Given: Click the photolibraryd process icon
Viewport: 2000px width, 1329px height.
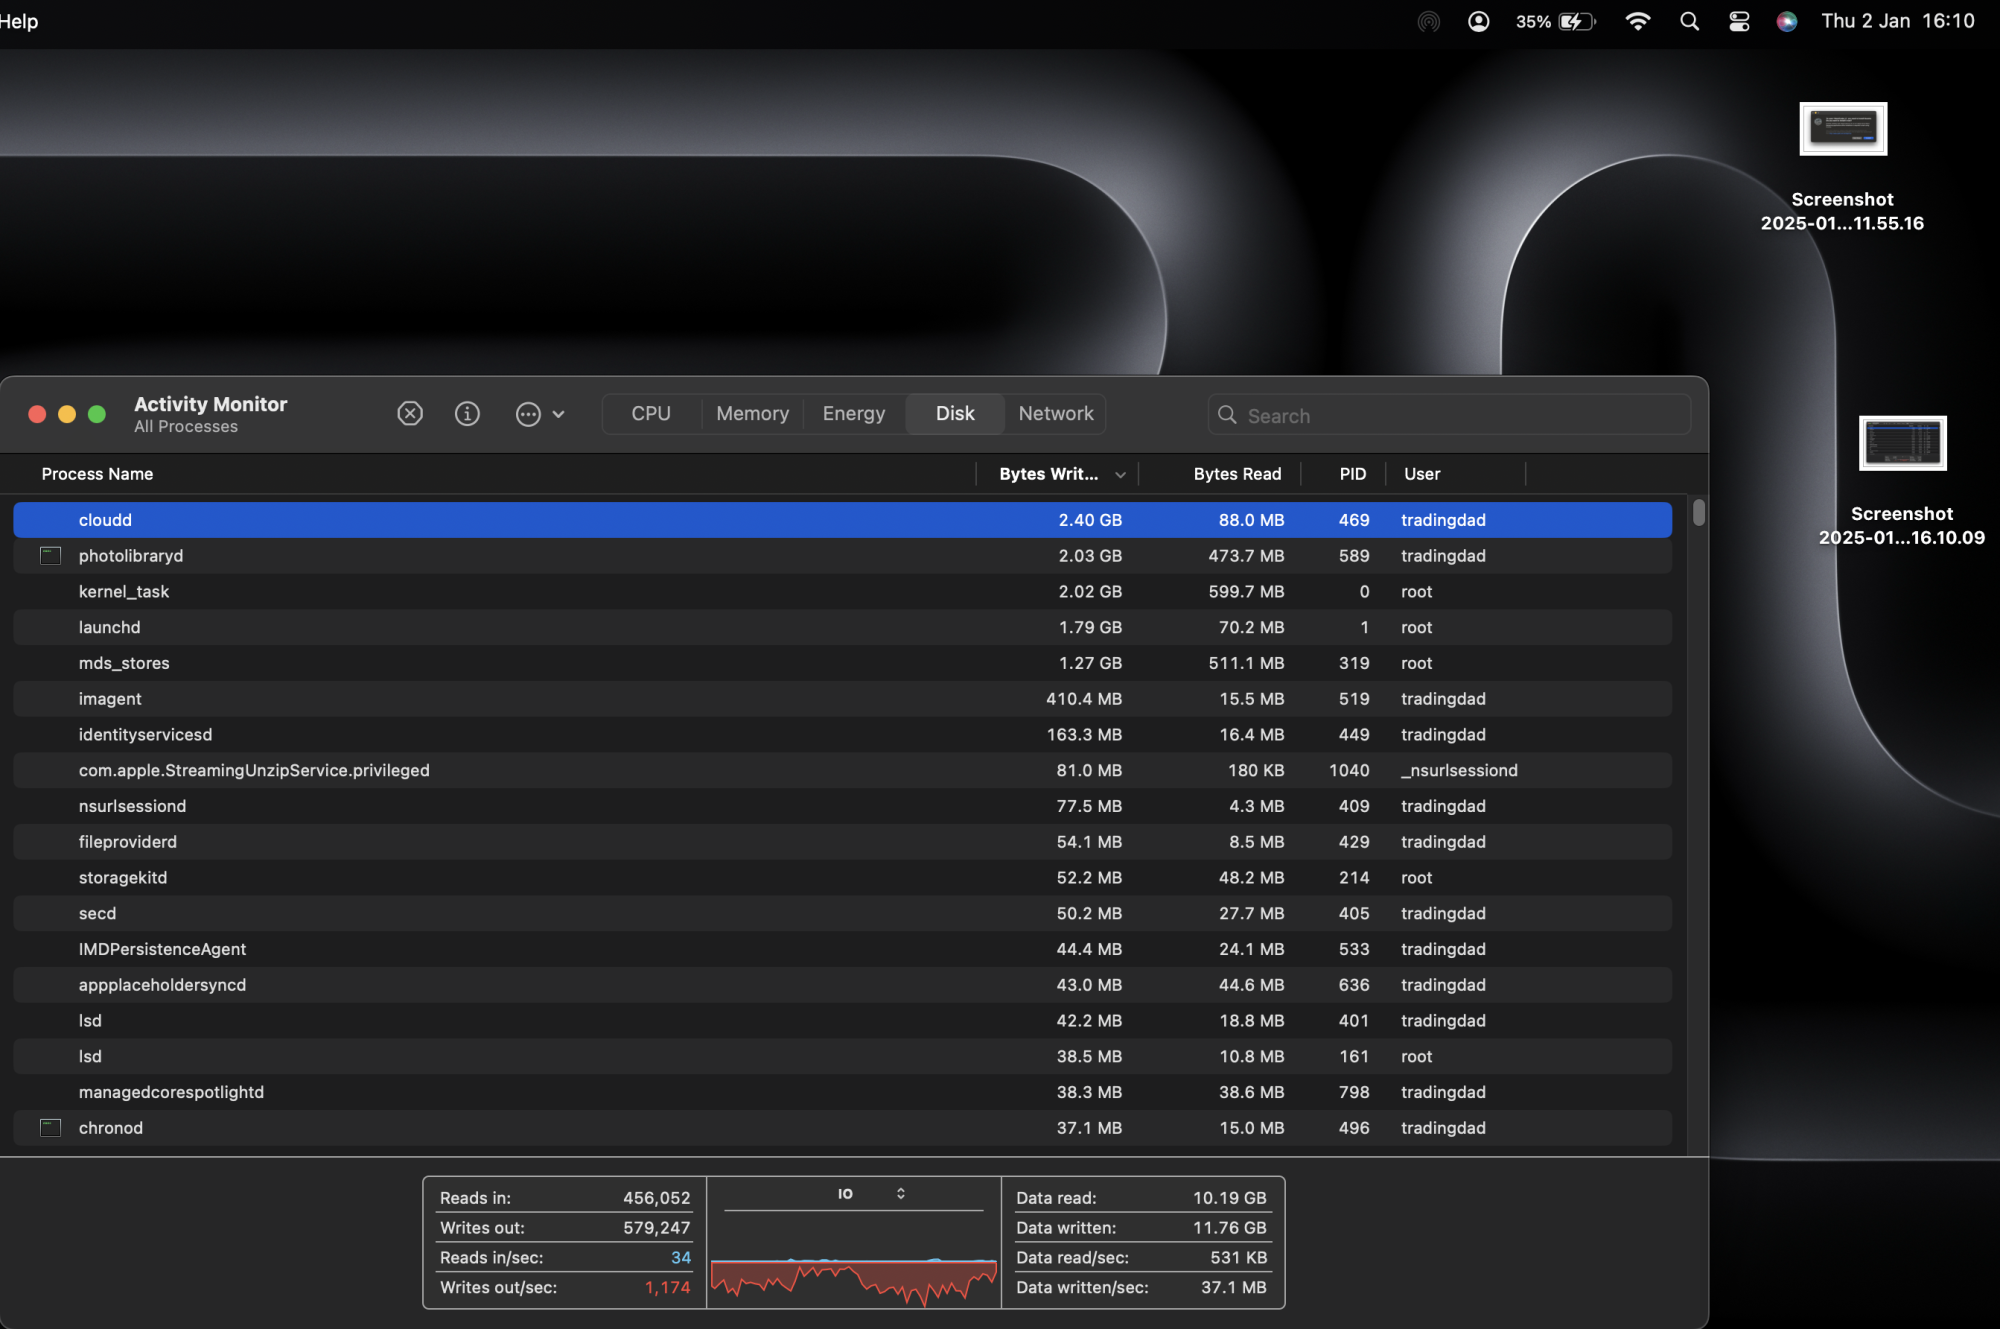Looking at the screenshot, I should click(50, 556).
